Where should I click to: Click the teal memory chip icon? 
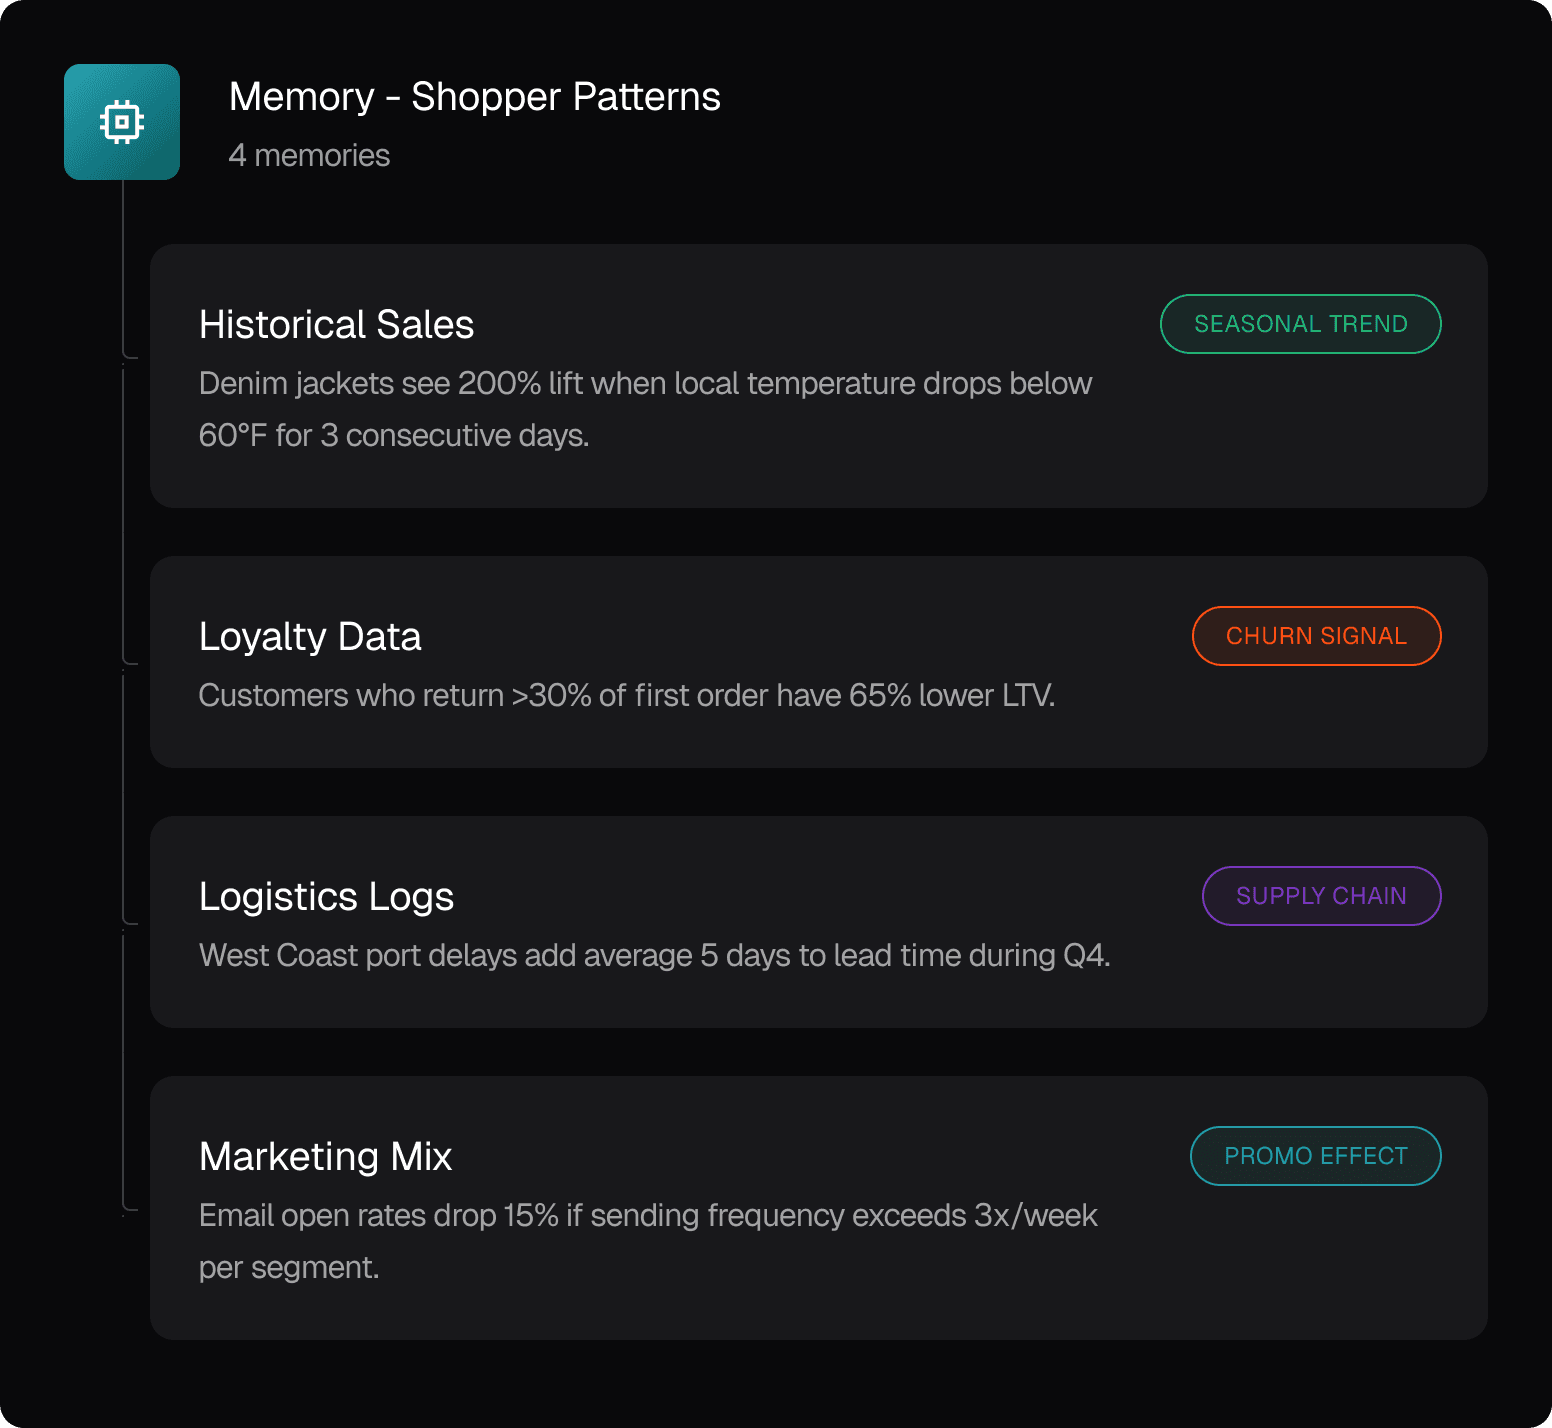pos(122,122)
